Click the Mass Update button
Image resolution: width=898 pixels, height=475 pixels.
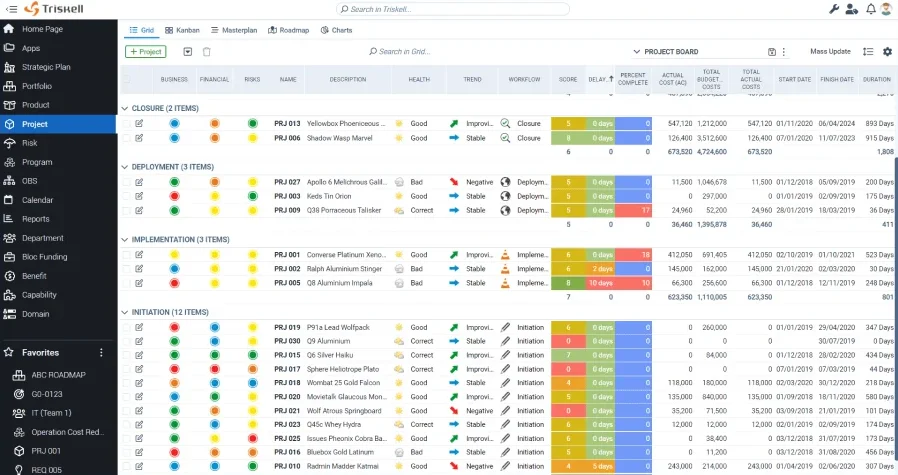(830, 52)
